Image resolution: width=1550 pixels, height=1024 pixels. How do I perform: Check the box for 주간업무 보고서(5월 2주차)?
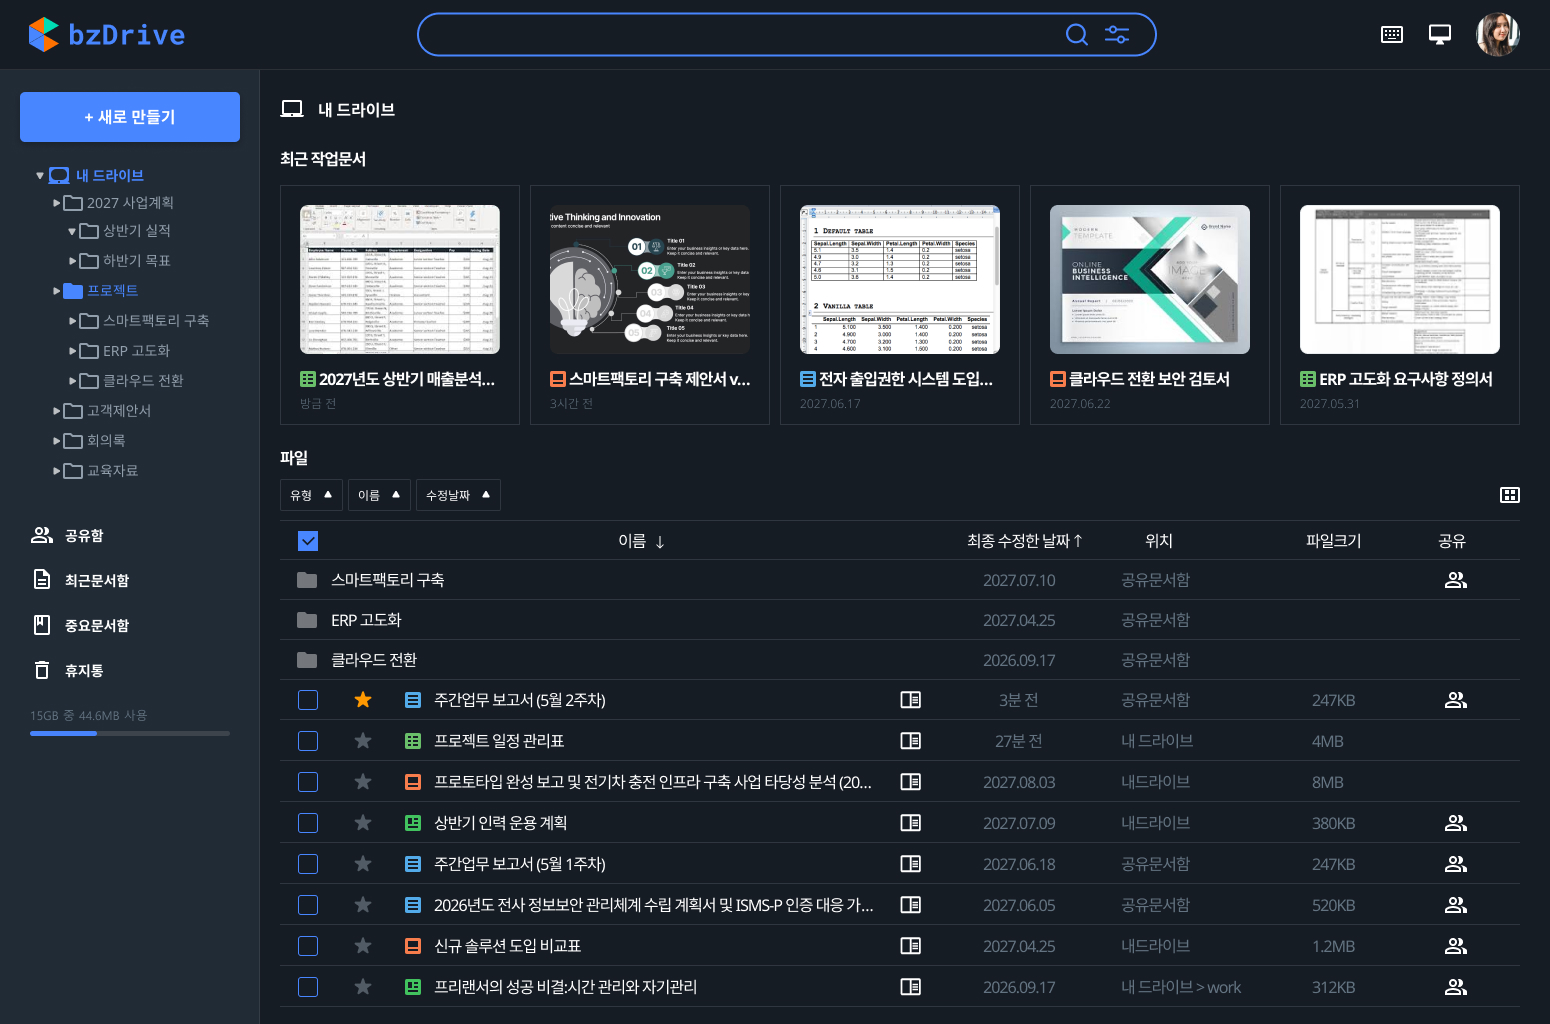click(x=308, y=700)
